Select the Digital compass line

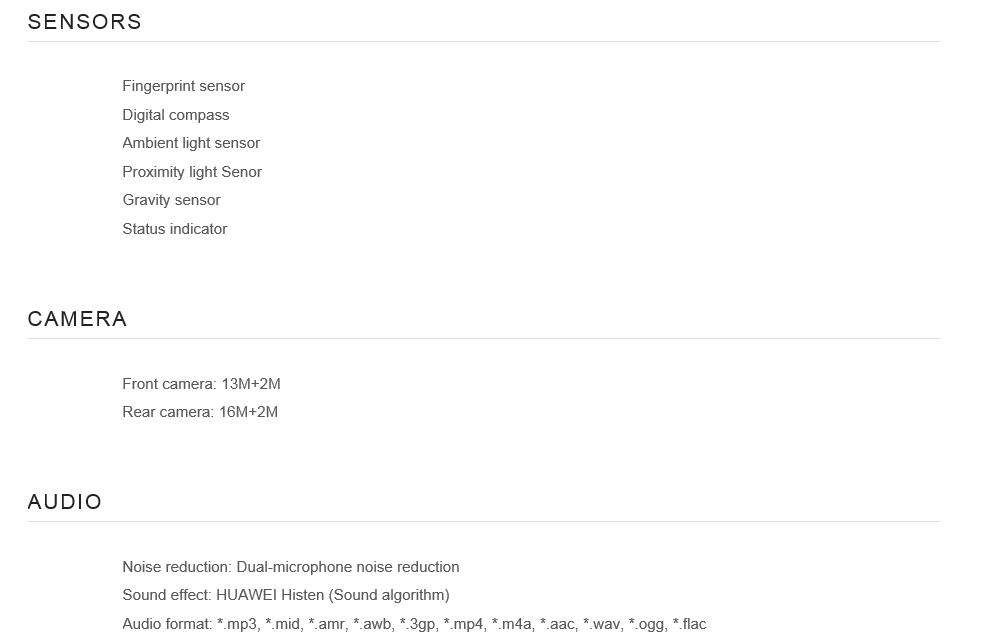click(175, 115)
